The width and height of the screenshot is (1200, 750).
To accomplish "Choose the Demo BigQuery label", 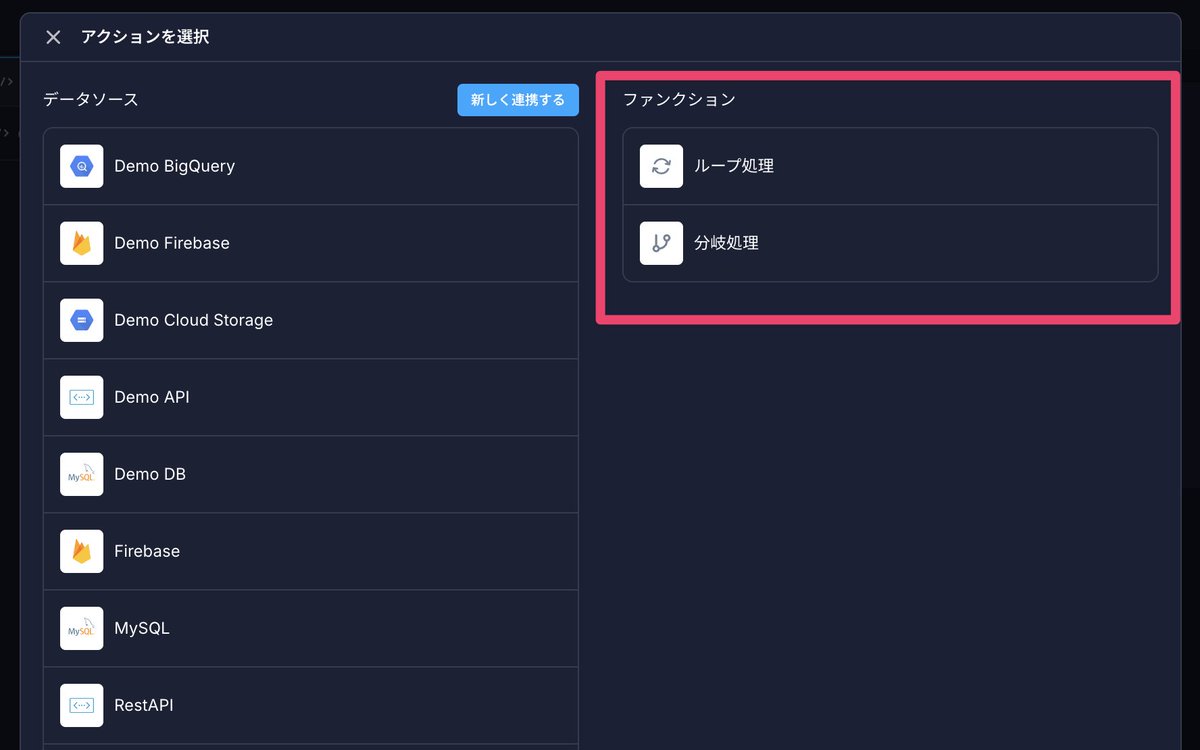I will (x=175, y=166).
